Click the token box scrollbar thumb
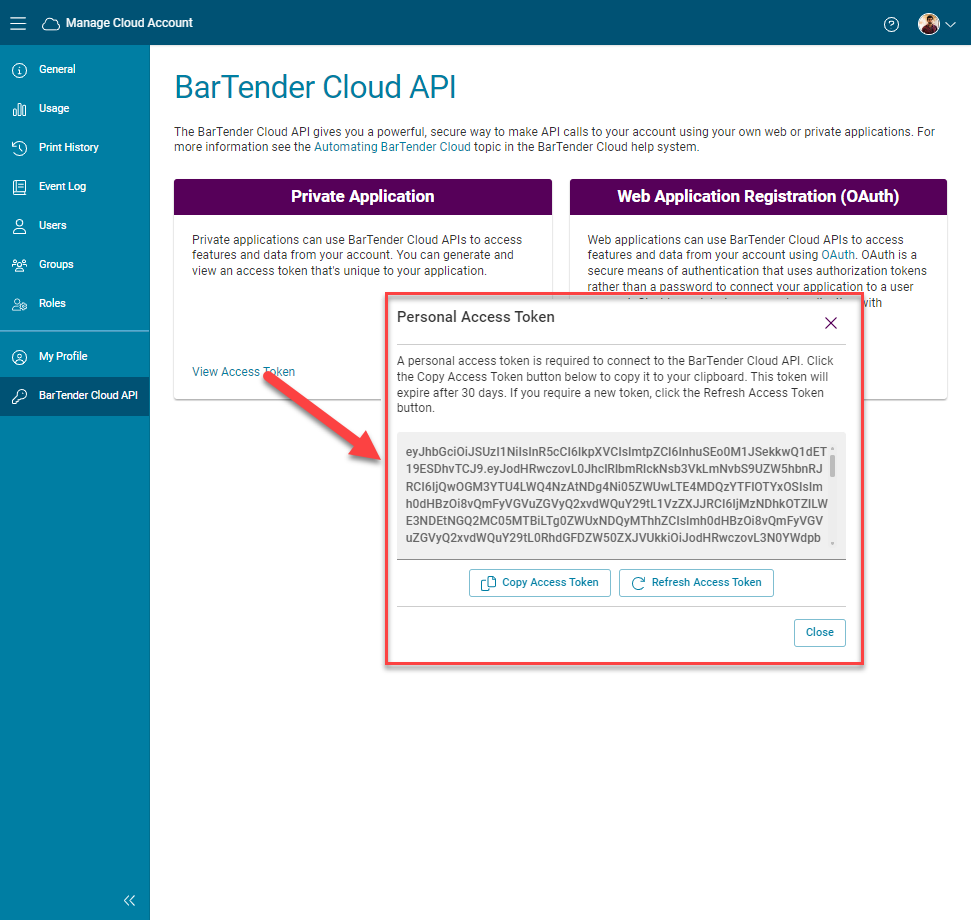 pos(832,466)
